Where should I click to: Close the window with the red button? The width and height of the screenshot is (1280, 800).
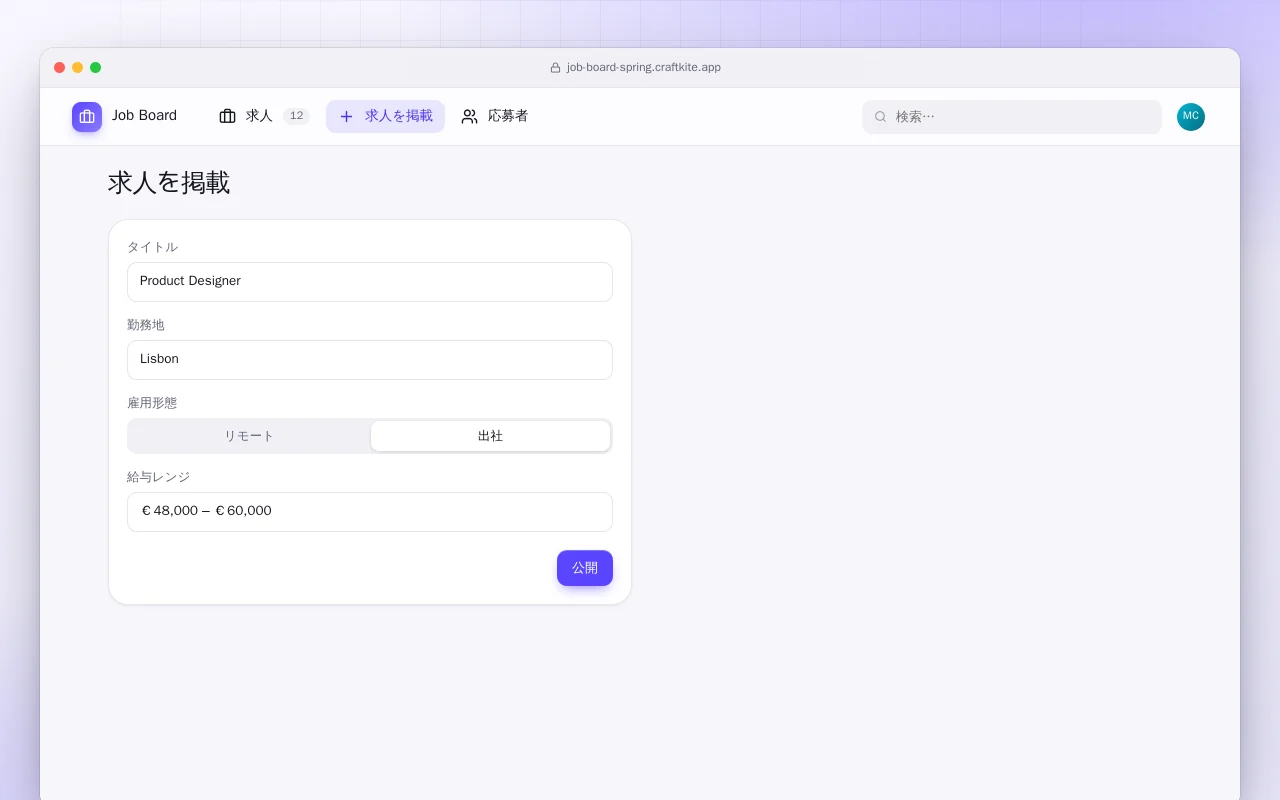coord(60,68)
